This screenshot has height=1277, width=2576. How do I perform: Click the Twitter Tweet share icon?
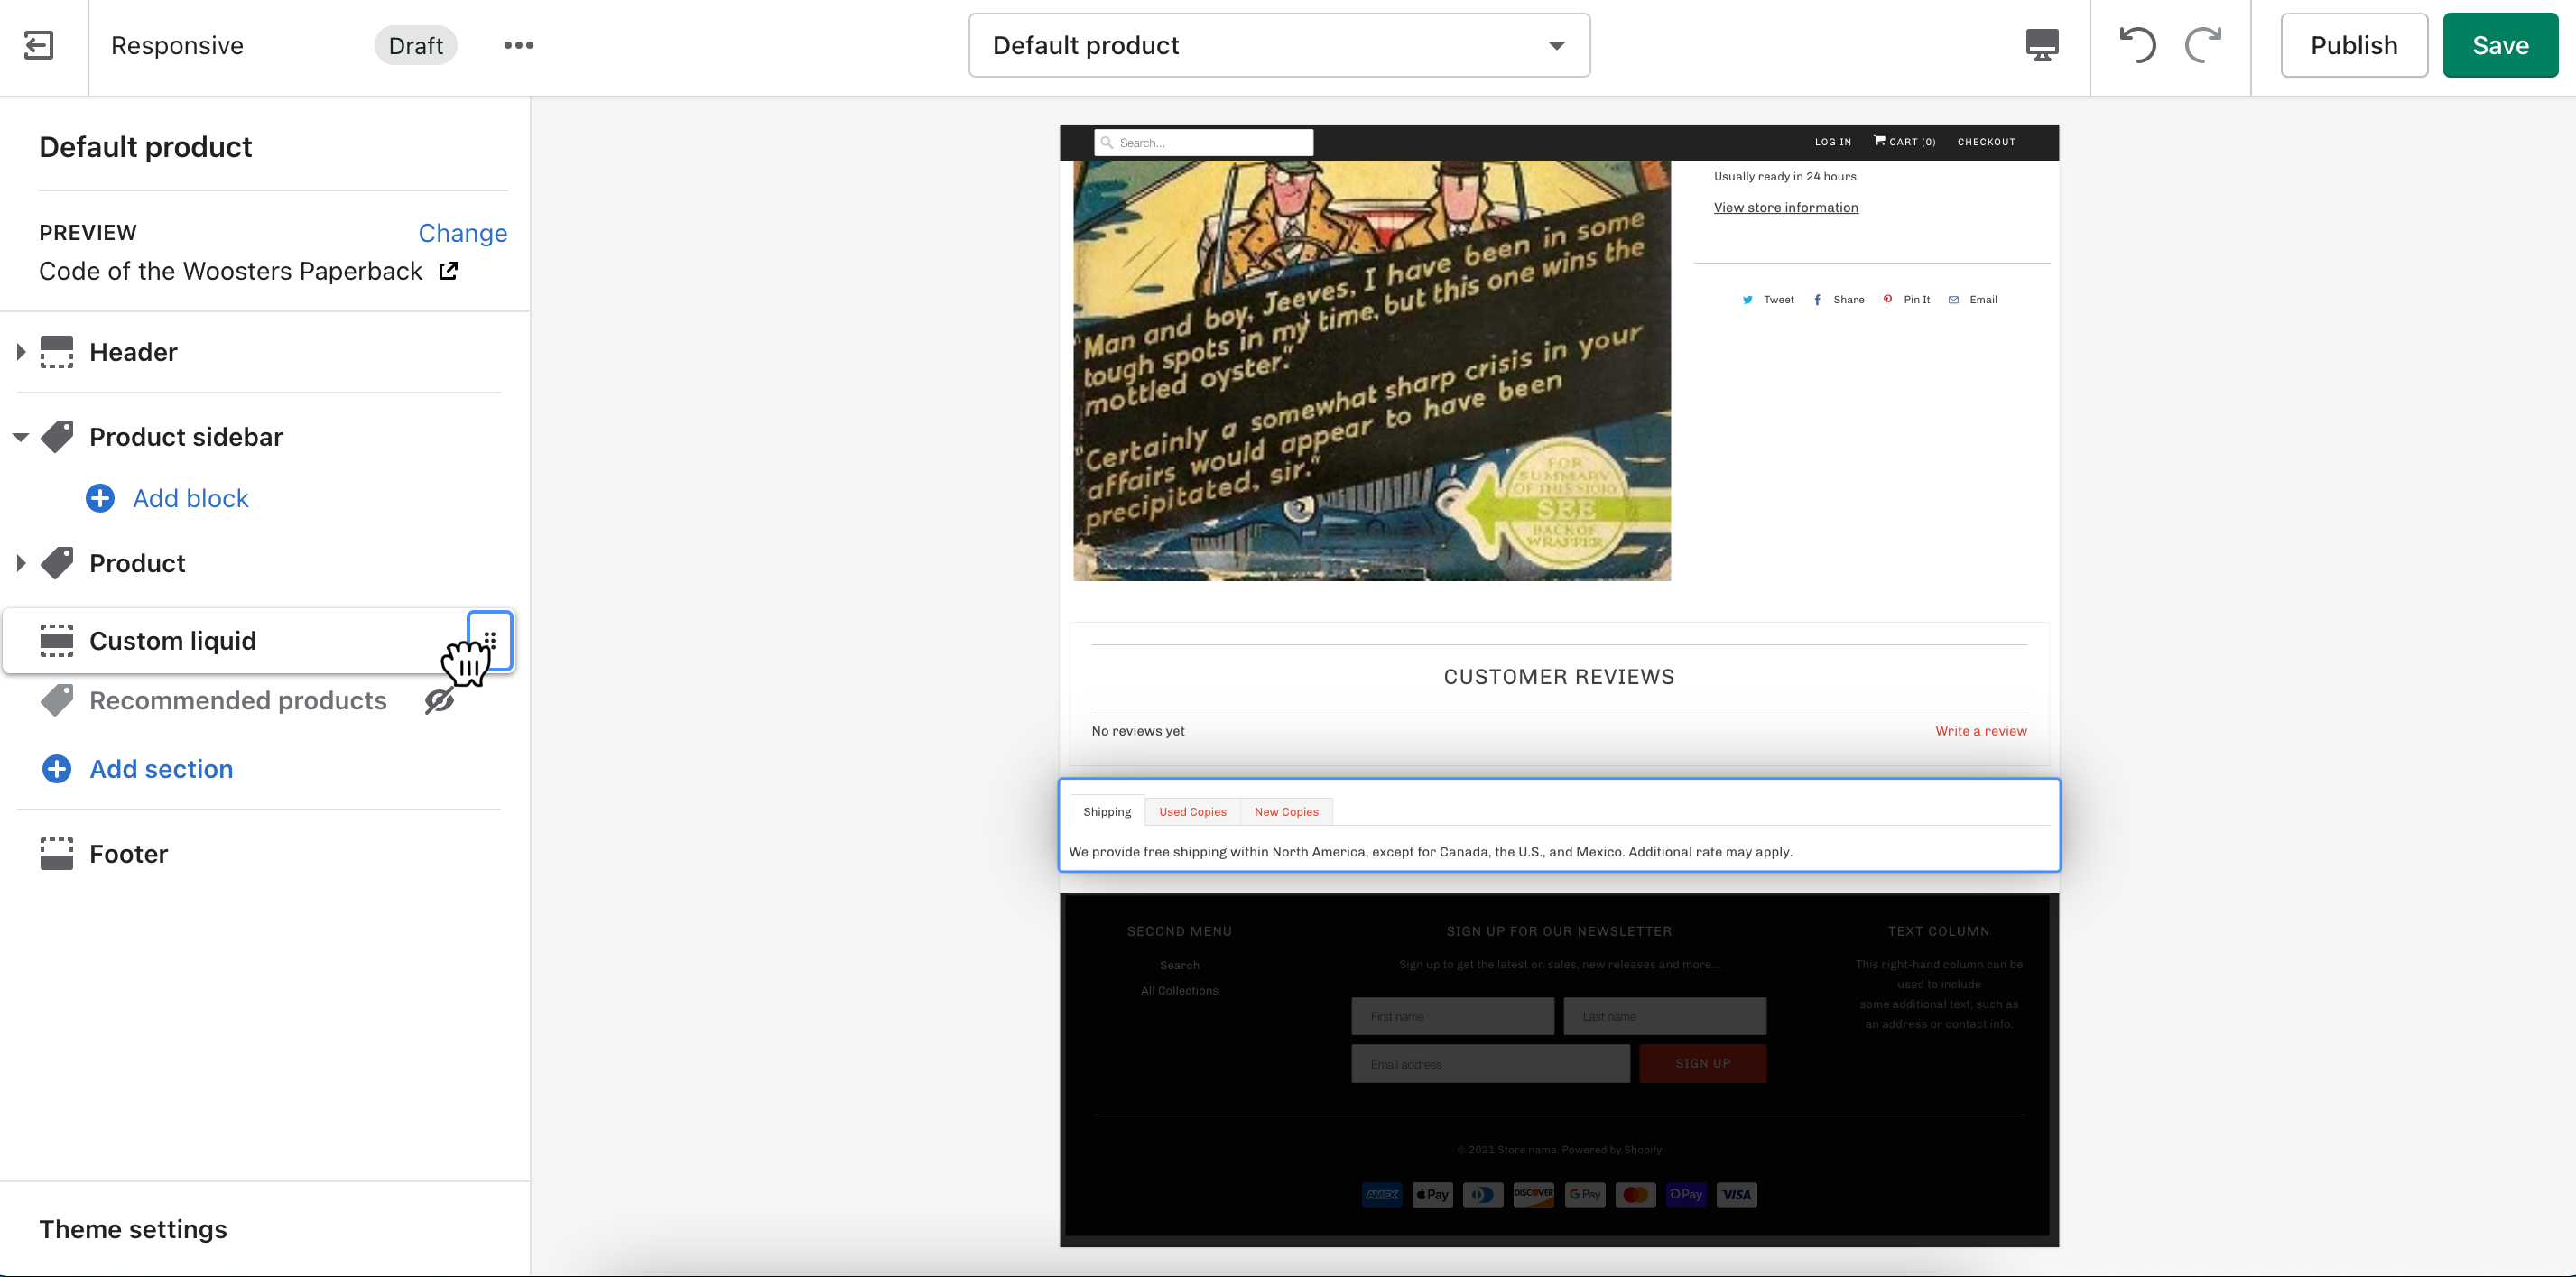pyautogui.click(x=1747, y=300)
